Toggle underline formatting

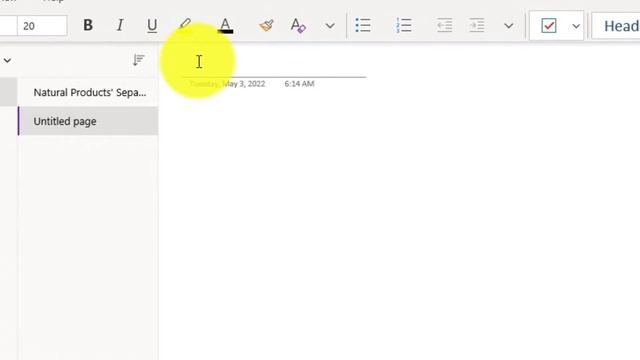click(152, 25)
